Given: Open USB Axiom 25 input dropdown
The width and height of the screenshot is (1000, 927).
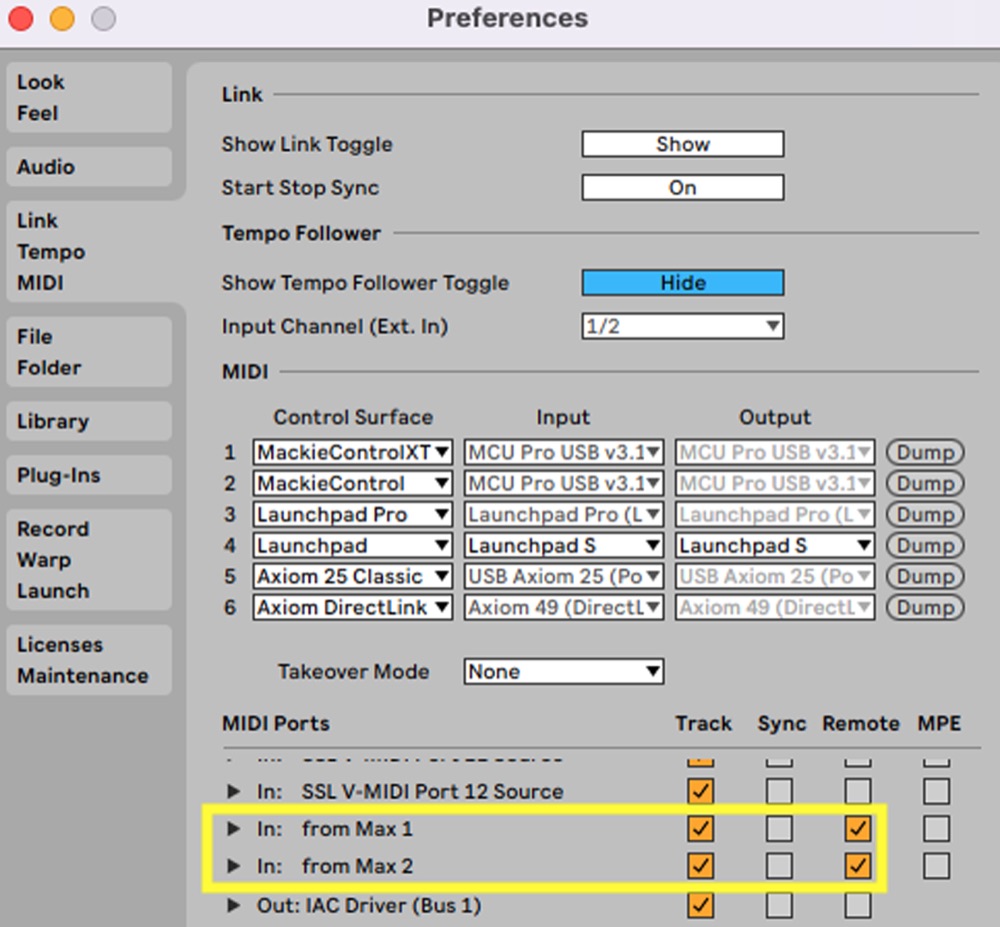Looking at the screenshot, I should pos(564,576).
